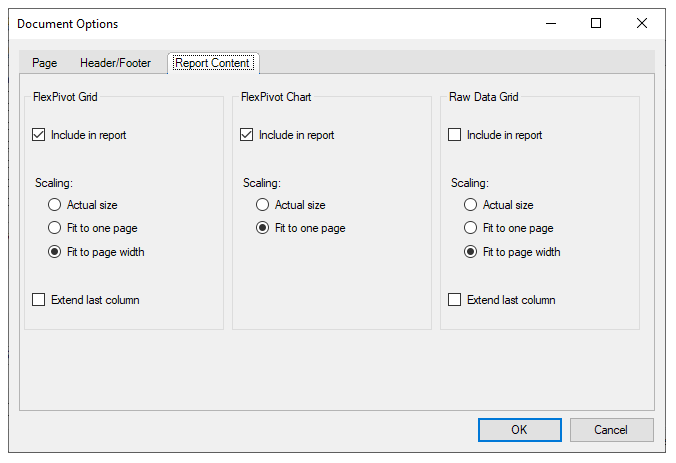Choose Fit to one page for FlexPivot Chart

click(264, 228)
